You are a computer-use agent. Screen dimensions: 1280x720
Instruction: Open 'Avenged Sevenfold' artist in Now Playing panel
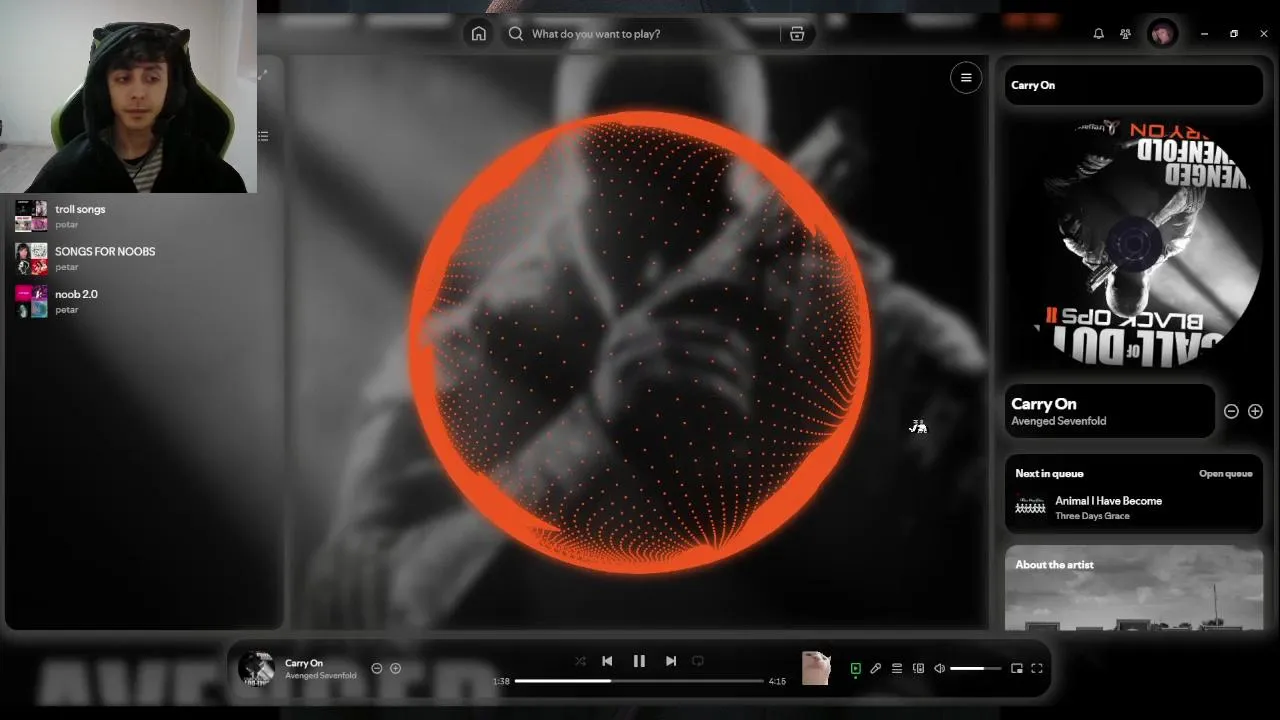(1058, 421)
